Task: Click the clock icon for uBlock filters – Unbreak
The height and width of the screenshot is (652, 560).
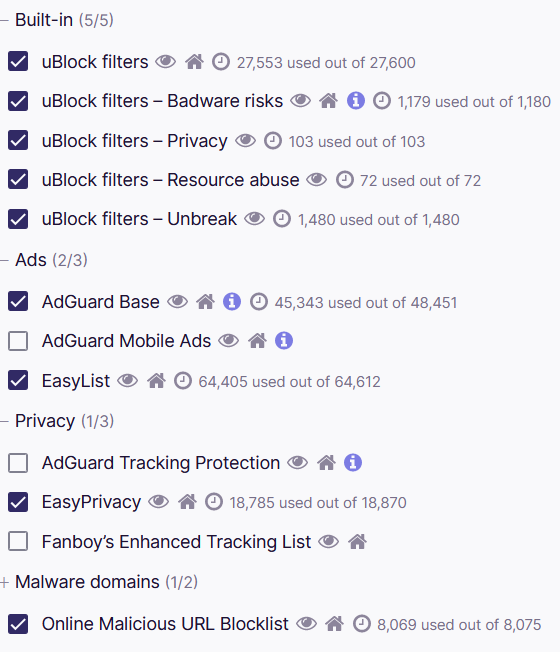Action: click(282, 219)
